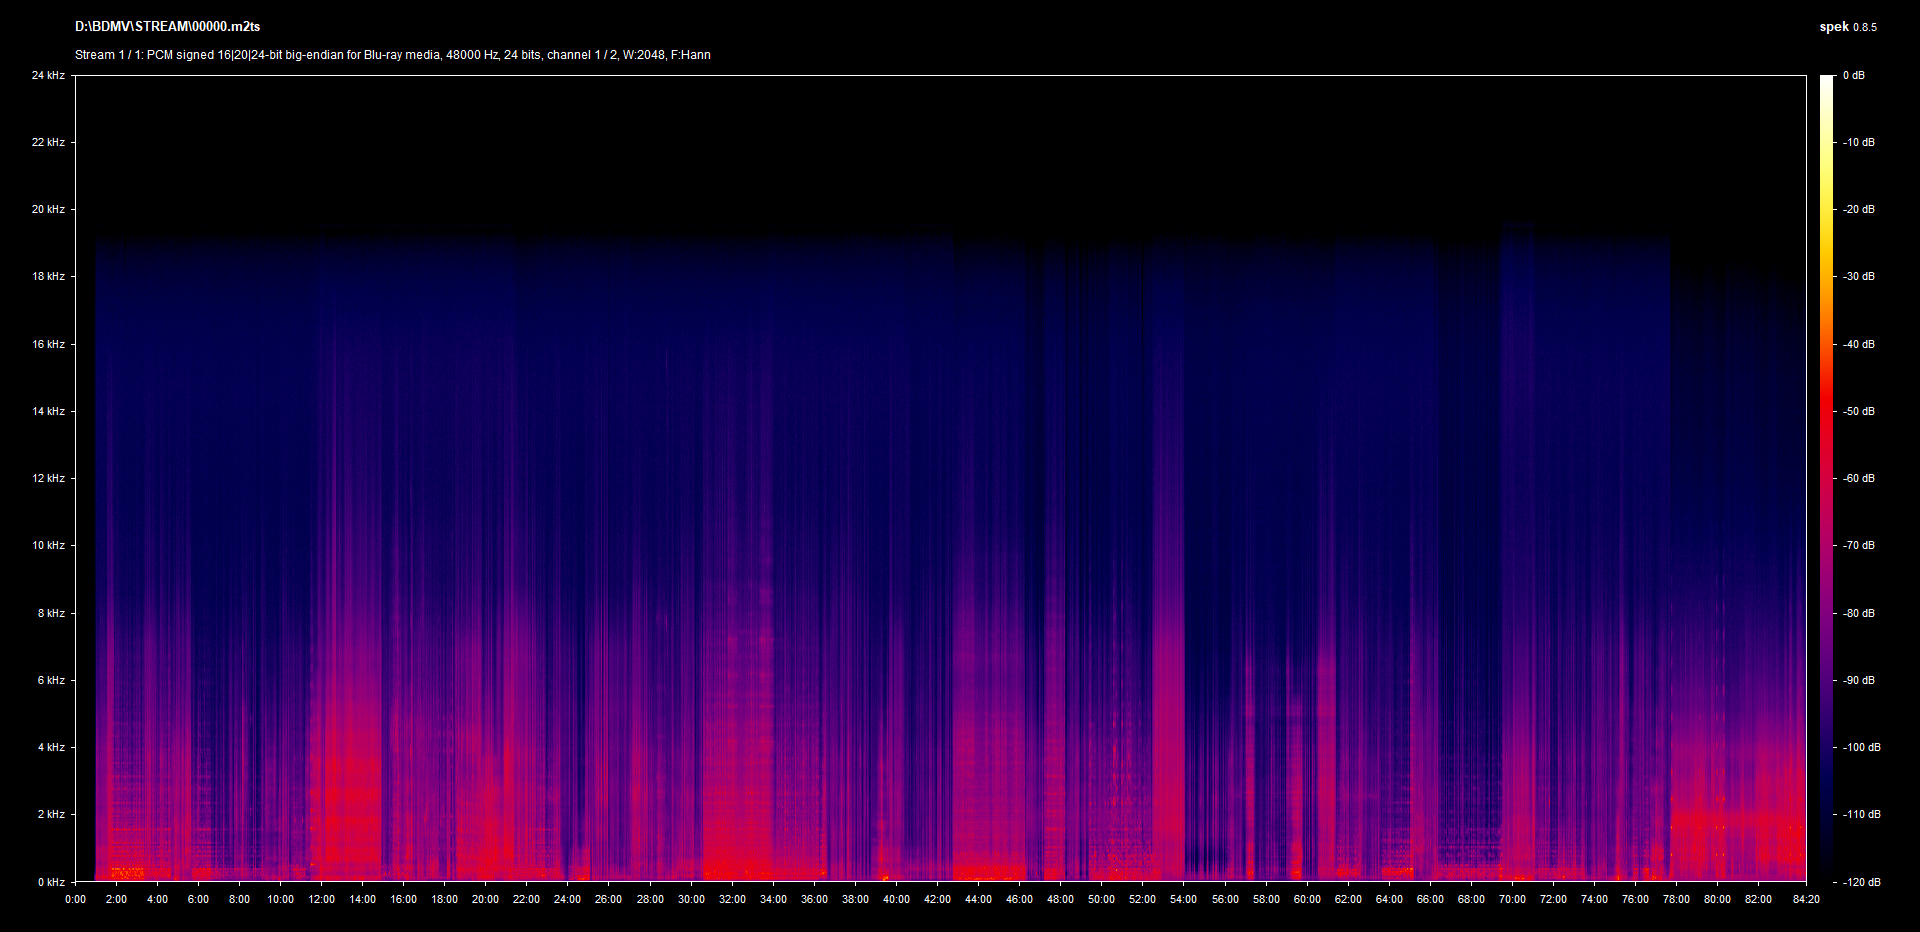The height and width of the screenshot is (932, 1920).
Task: Select the -30 dB legend label
Action: click(1858, 276)
